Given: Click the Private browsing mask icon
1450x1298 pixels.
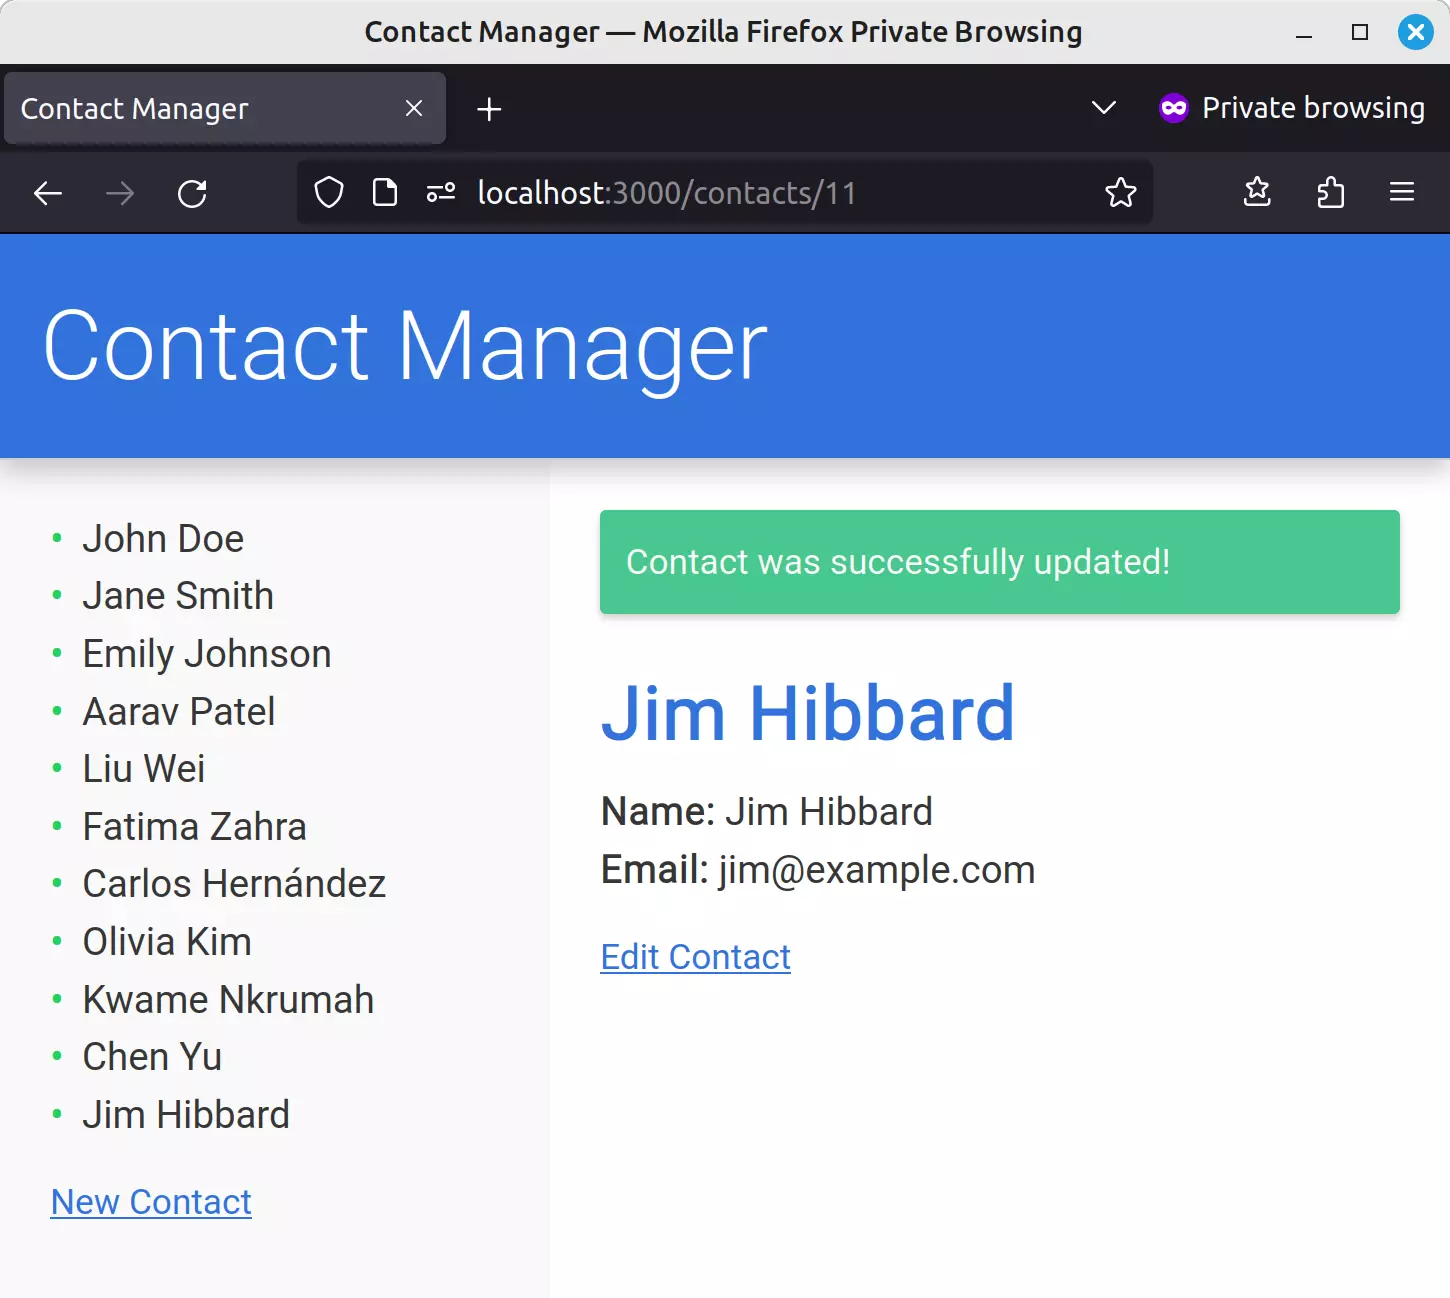Looking at the screenshot, I should click(x=1174, y=108).
